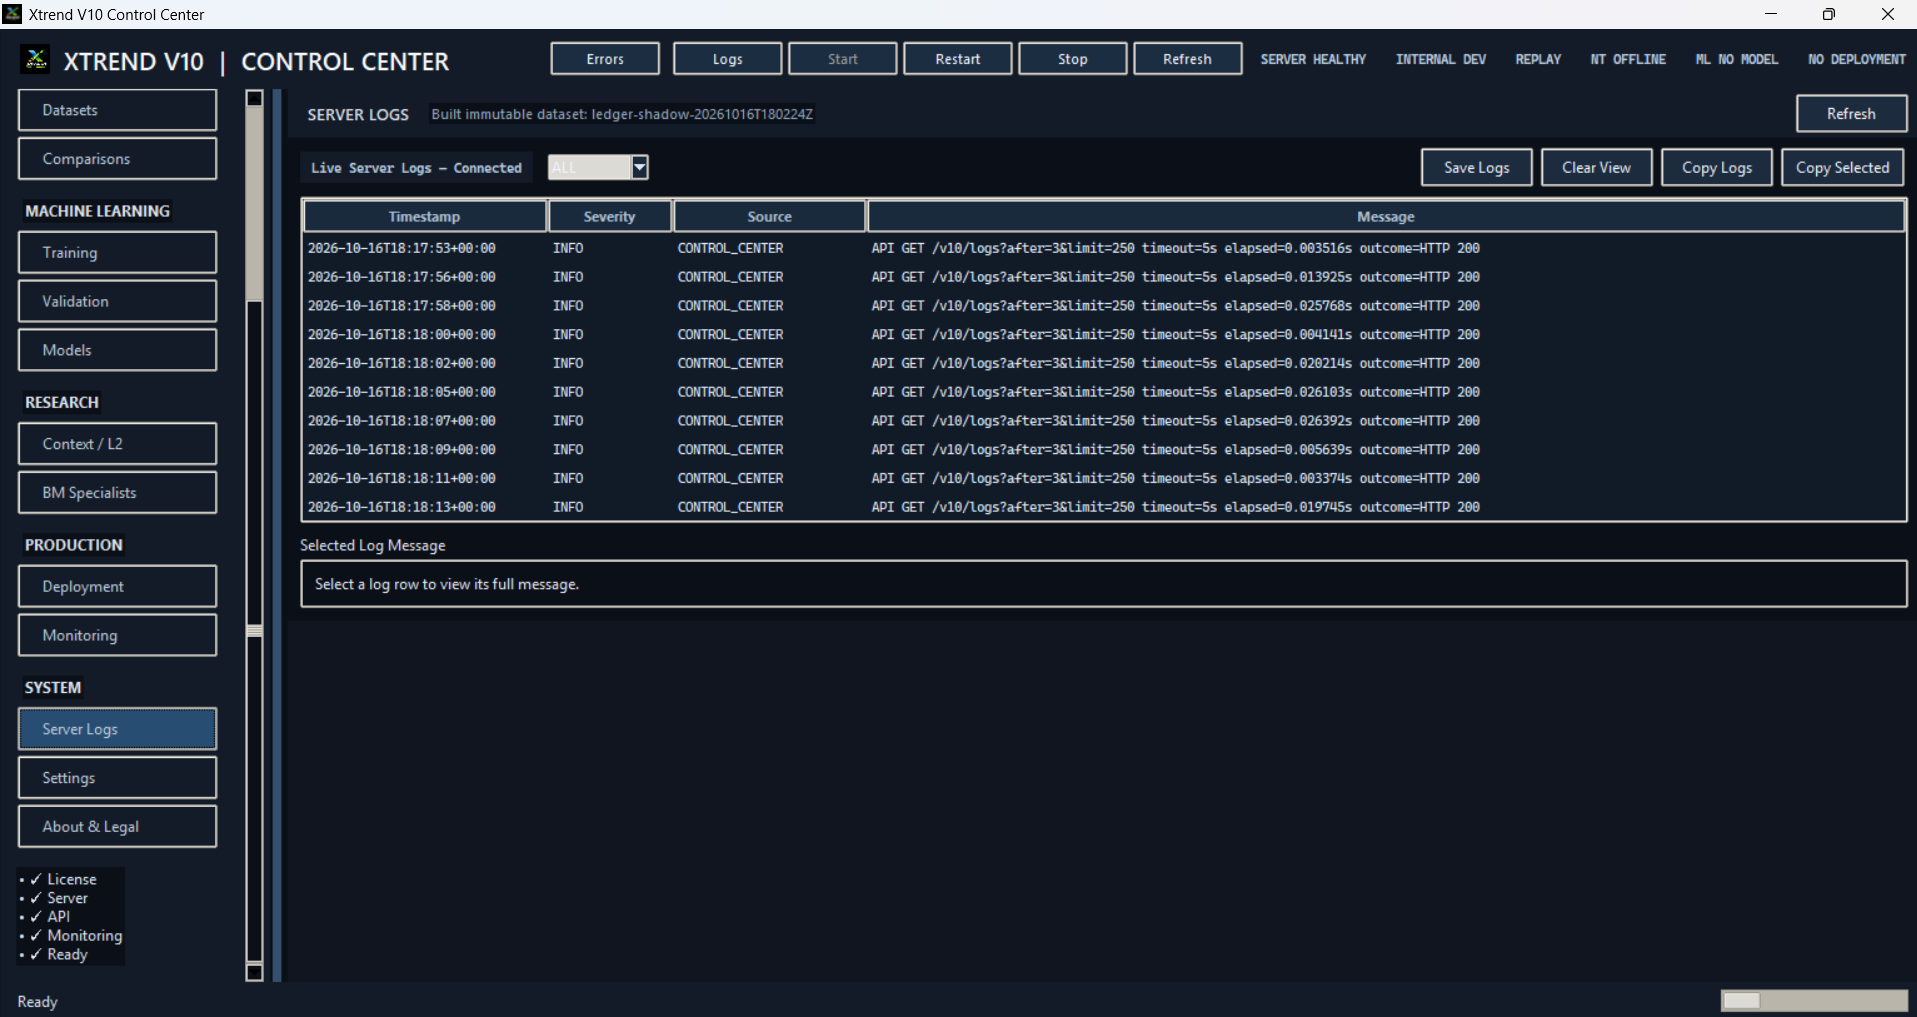Clear the log view
This screenshot has width=1917, height=1017.
coord(1597,168)
